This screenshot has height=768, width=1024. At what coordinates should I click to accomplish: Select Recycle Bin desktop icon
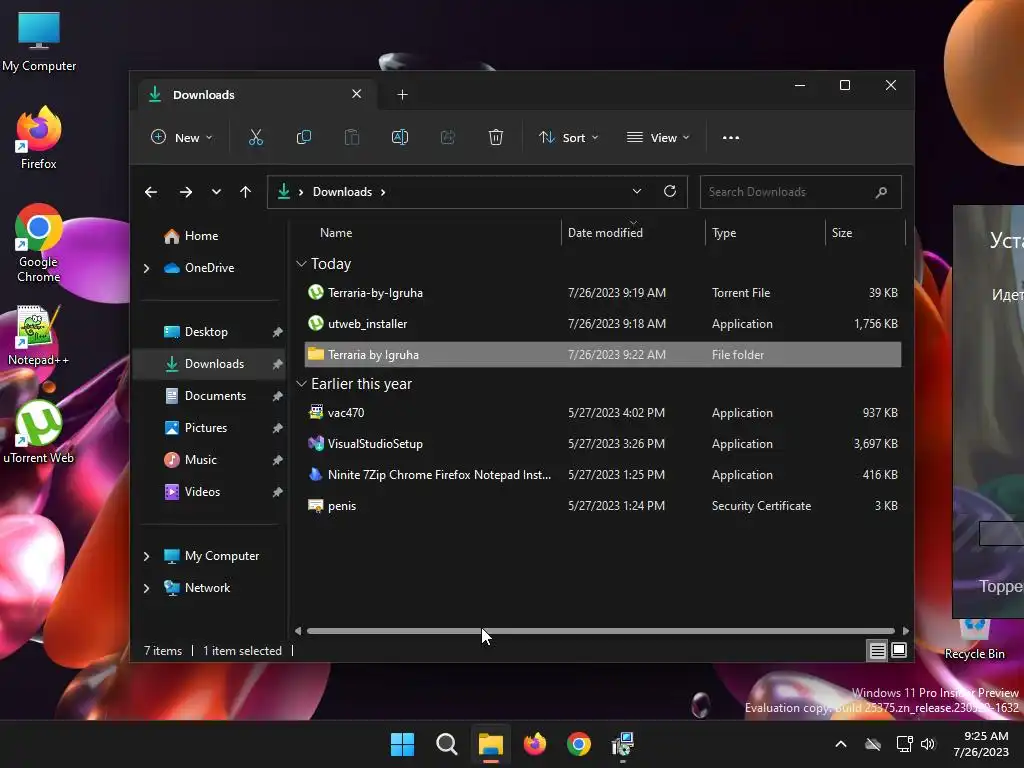[974, 640]
